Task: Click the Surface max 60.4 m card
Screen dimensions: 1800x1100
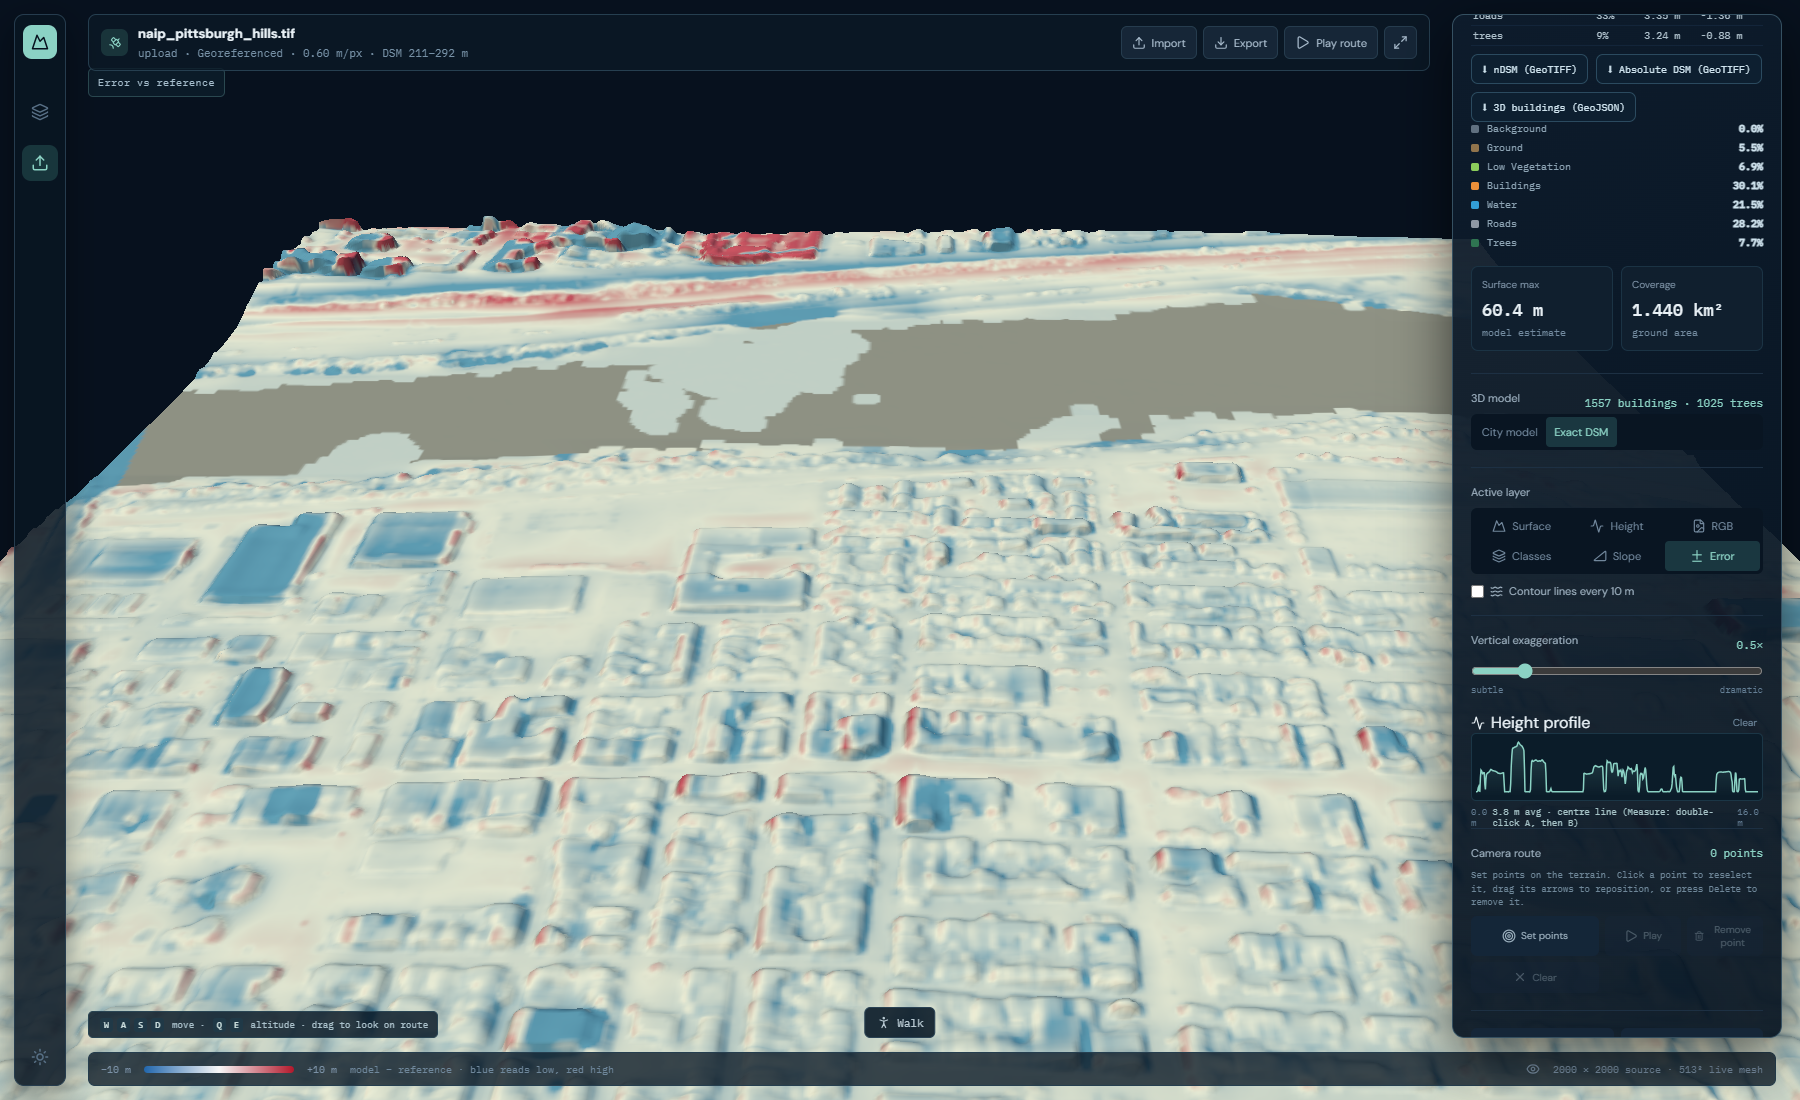Action: click(x=1541, y=308)
